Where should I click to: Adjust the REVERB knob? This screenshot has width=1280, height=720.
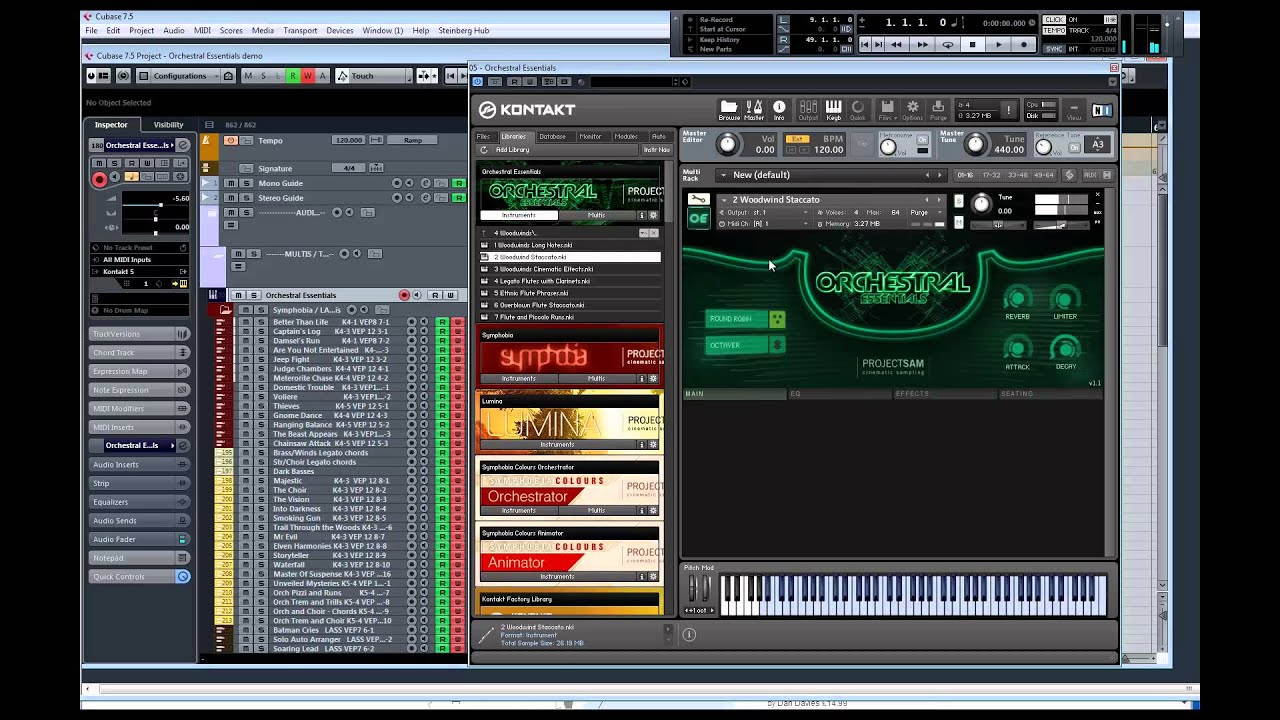tap(1017, 298)
